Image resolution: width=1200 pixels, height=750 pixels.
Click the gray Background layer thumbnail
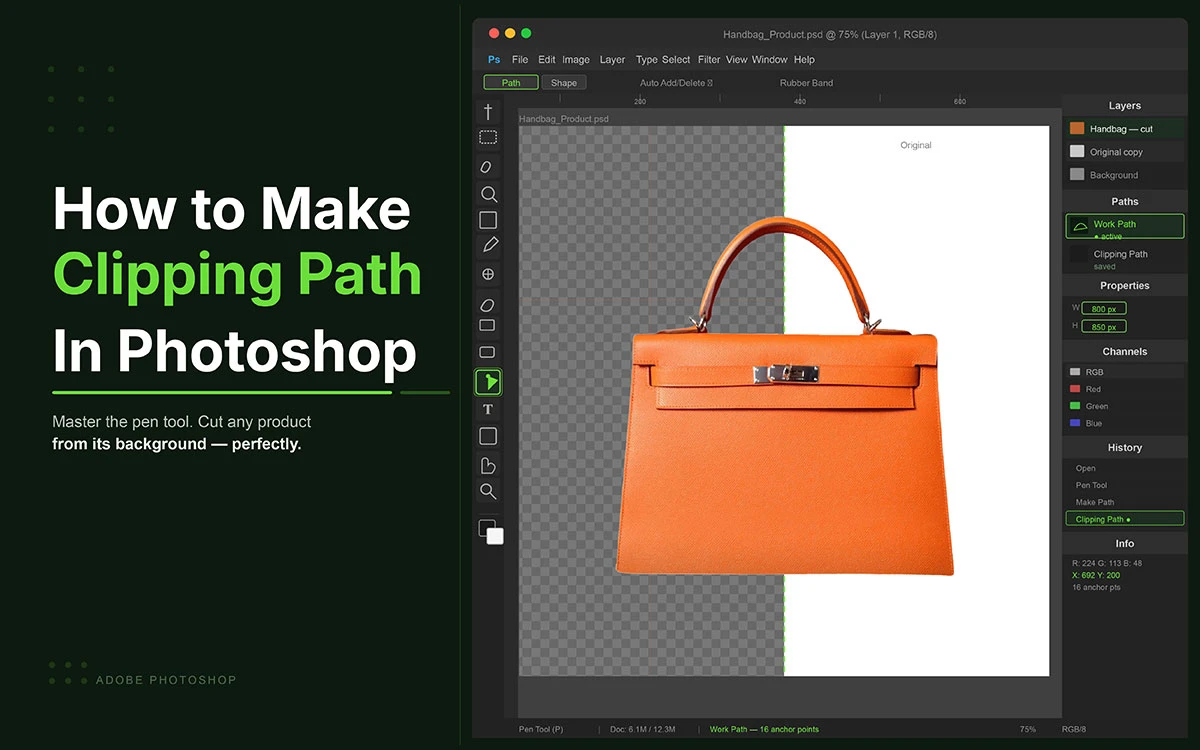[x=1077, y=175]
